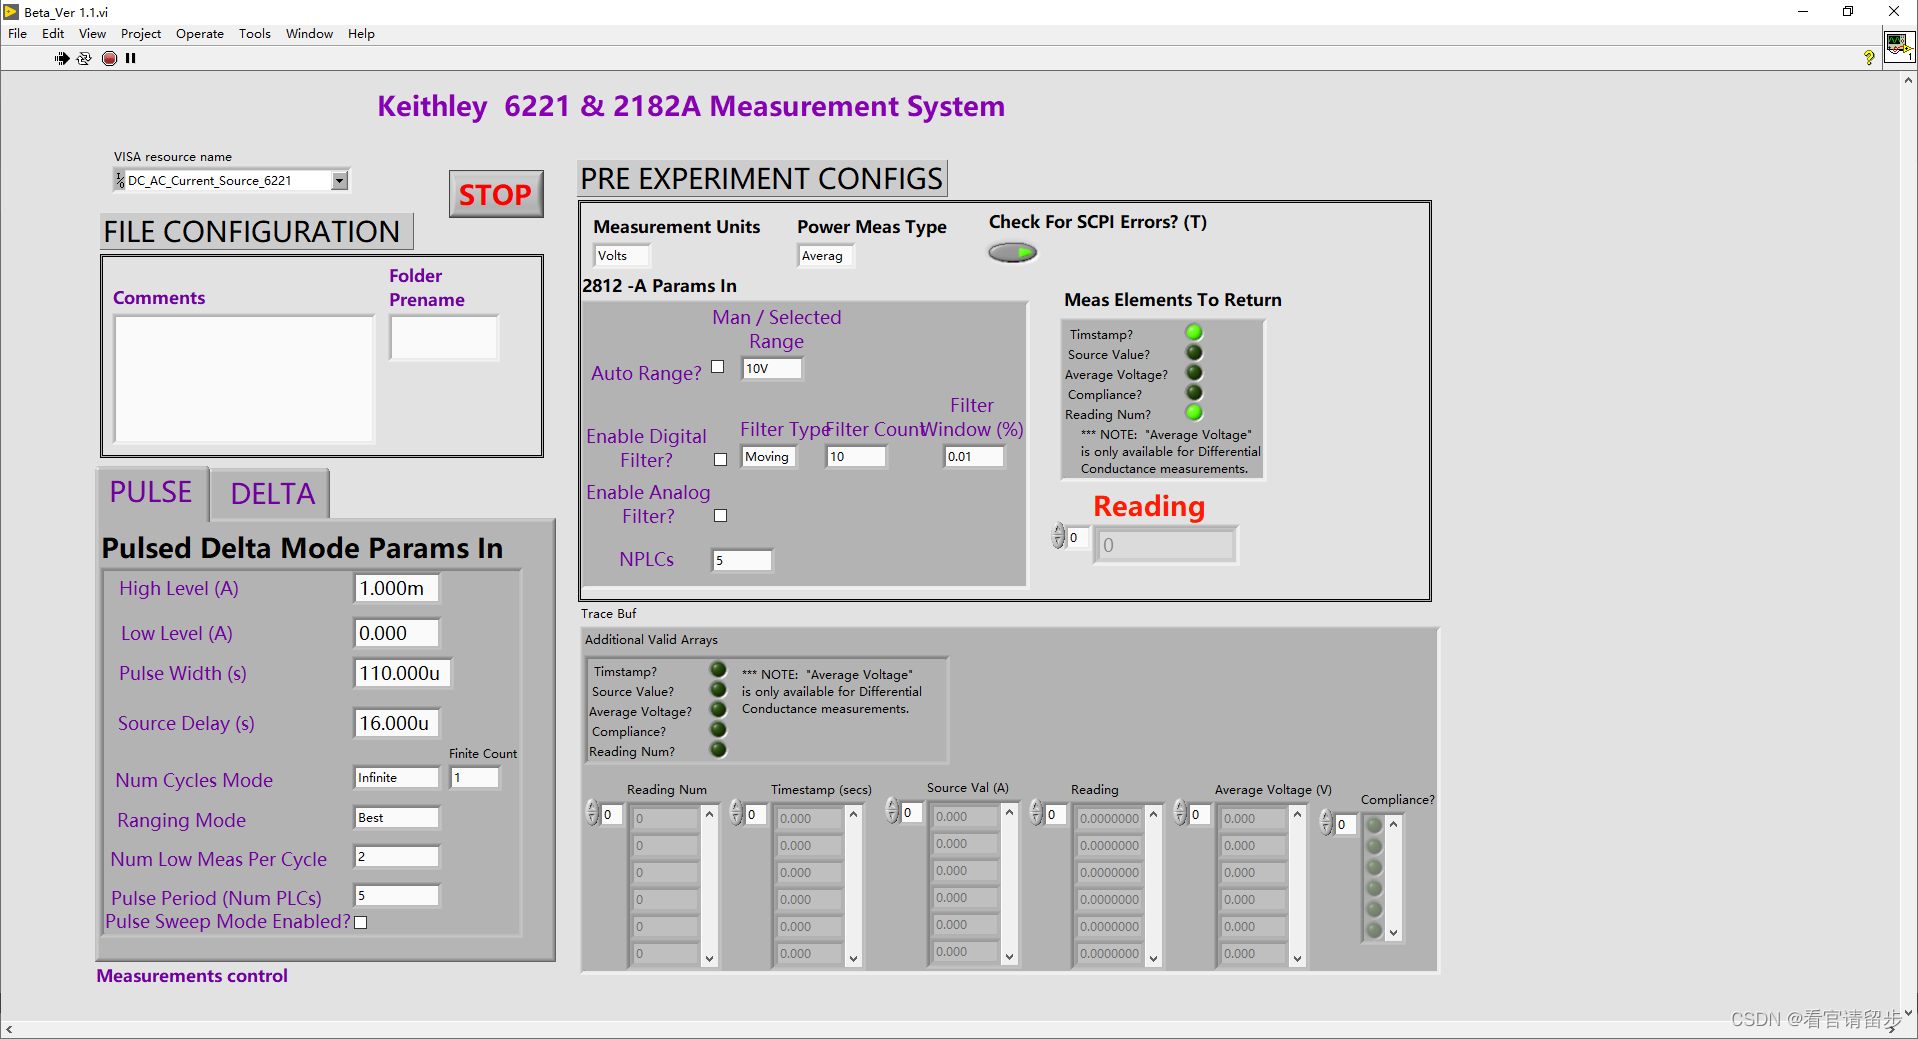Open Num Cycles Mode Infinite selector
The width and height of the screenshot is (1918, 1039).
(x=397, y=777)
